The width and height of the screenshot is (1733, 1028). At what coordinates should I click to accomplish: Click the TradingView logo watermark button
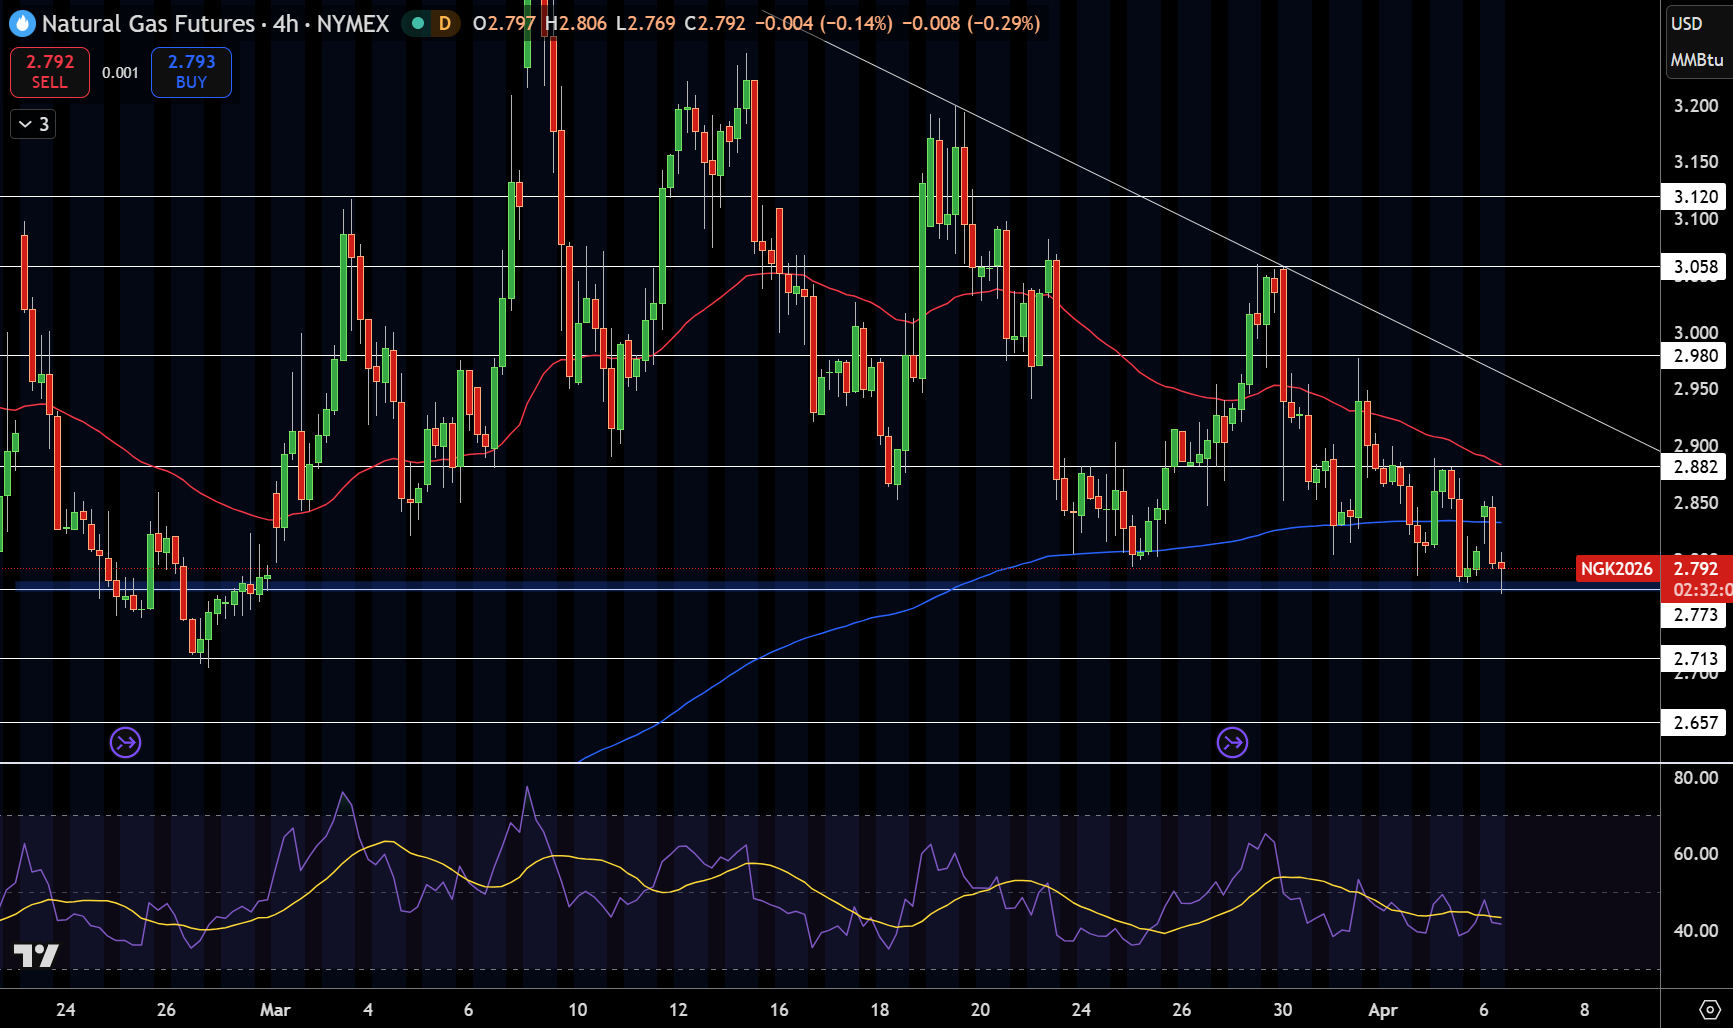coord(36,956)
